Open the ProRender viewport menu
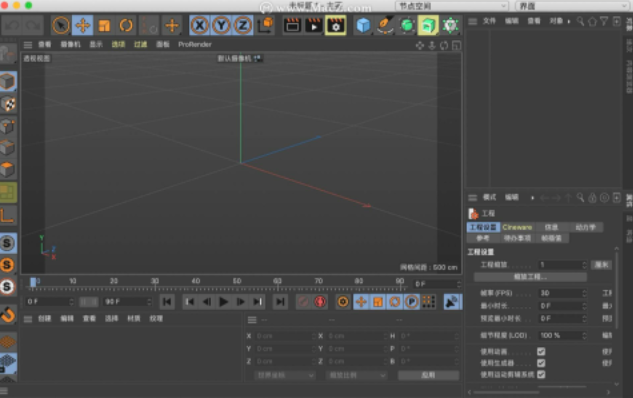The width and height of the screenshot is (633, 398). click(x=195, y=44)
